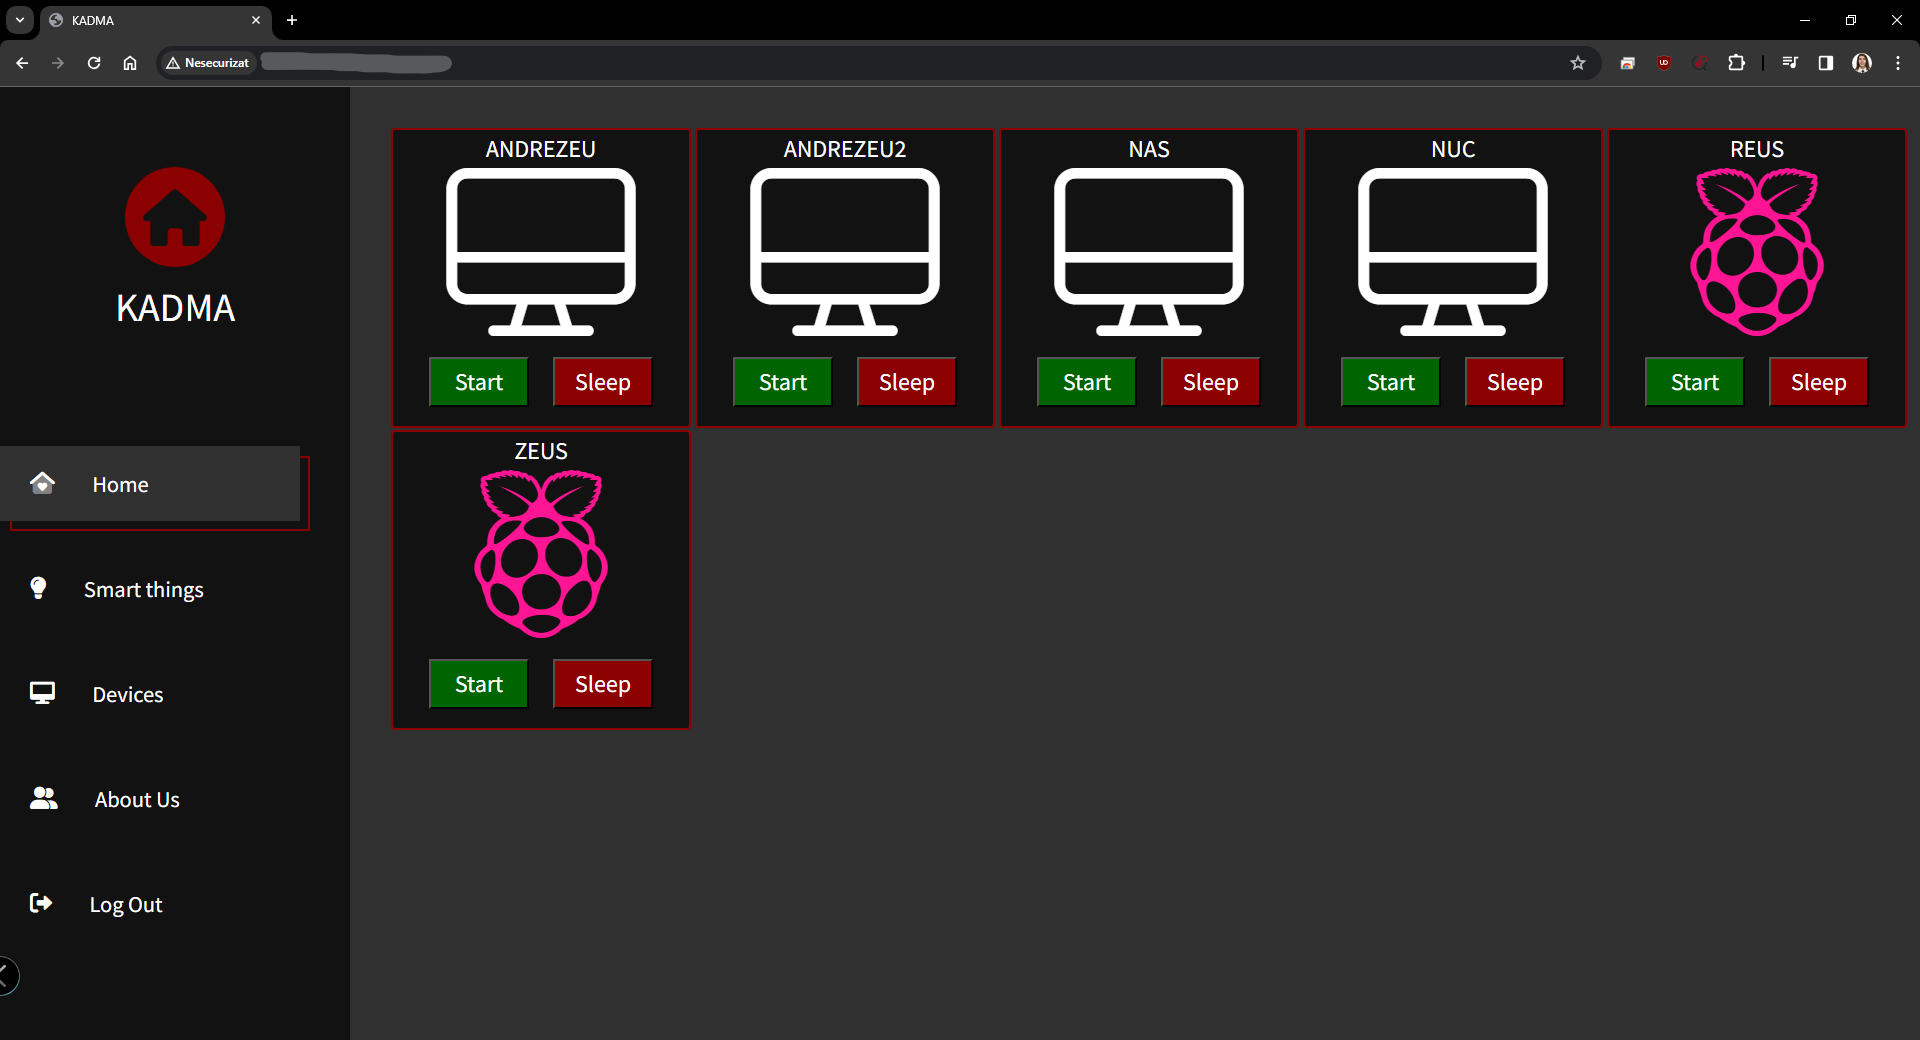Click the sidebar collapse arrow

(6, 976)
